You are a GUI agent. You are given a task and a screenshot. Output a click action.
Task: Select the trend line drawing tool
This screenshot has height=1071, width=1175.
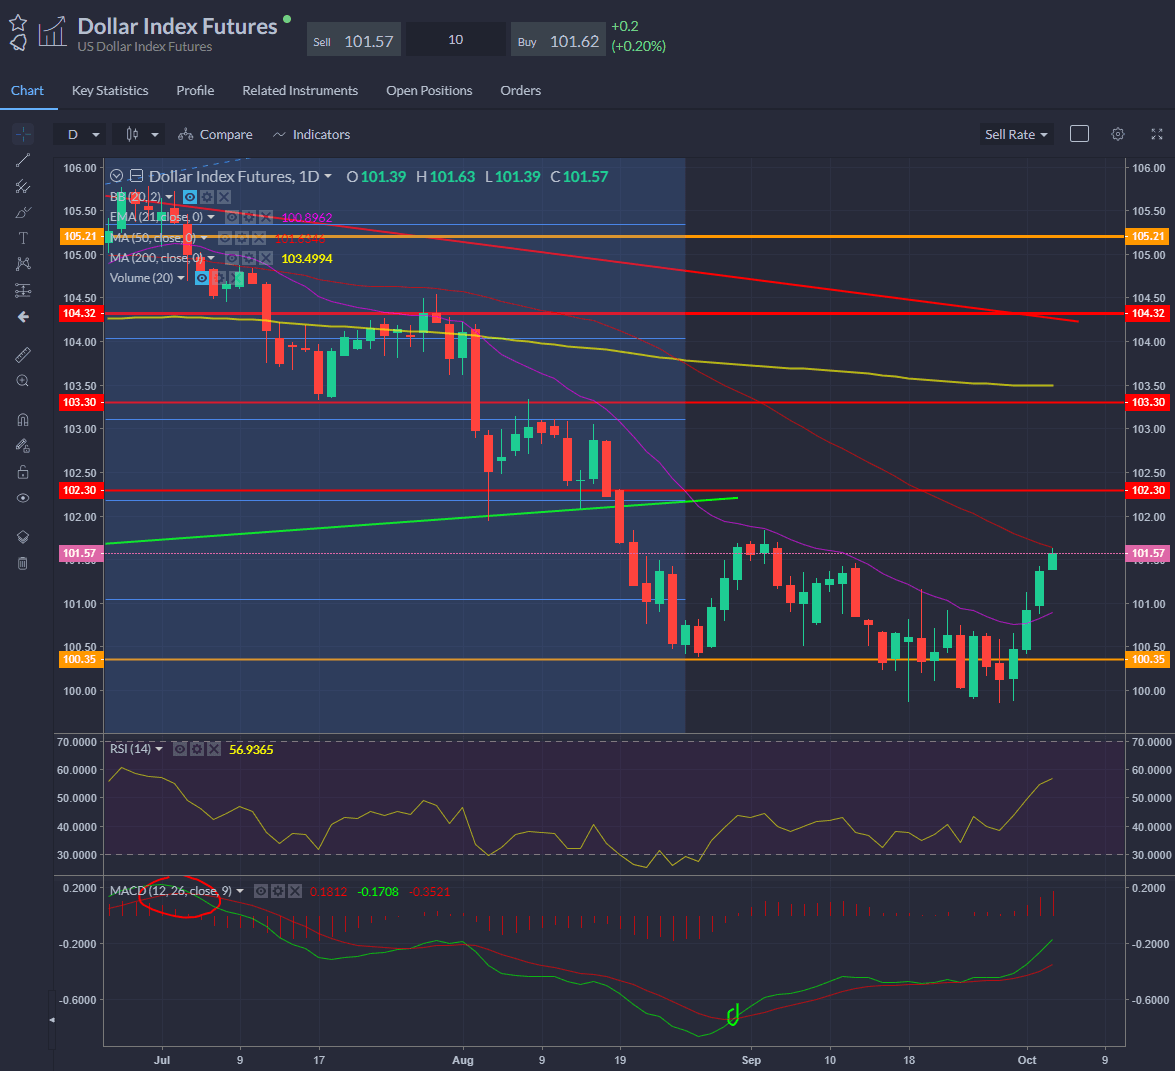click(23, 160)
